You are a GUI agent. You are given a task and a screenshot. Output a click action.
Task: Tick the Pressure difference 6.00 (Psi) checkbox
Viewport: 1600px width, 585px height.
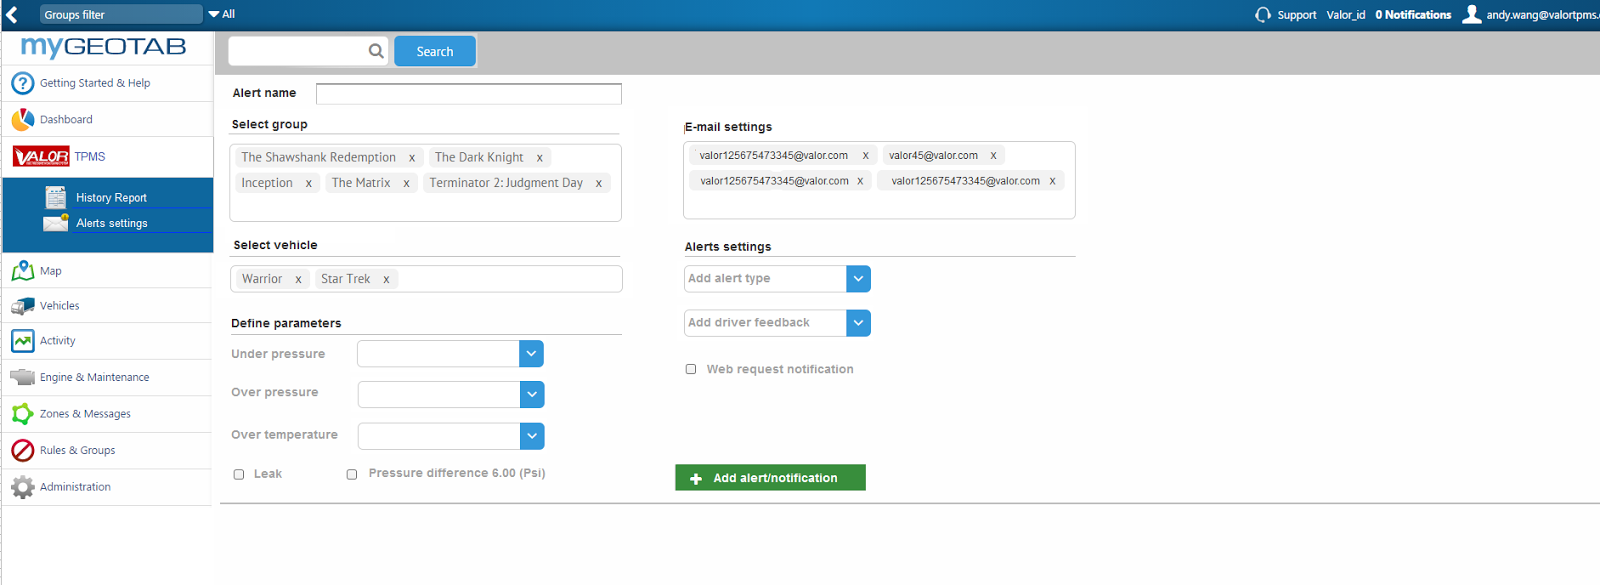point(352,475)
